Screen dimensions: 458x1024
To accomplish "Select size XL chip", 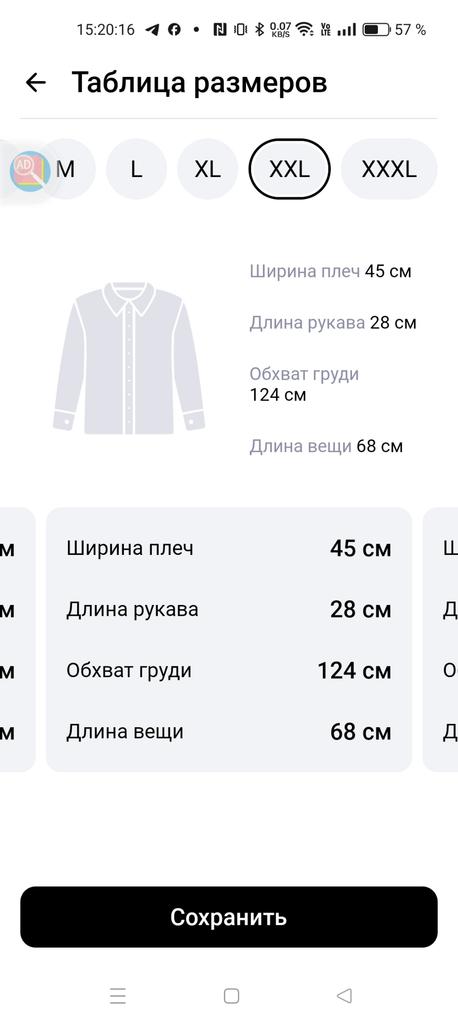I will coord(207,169).
